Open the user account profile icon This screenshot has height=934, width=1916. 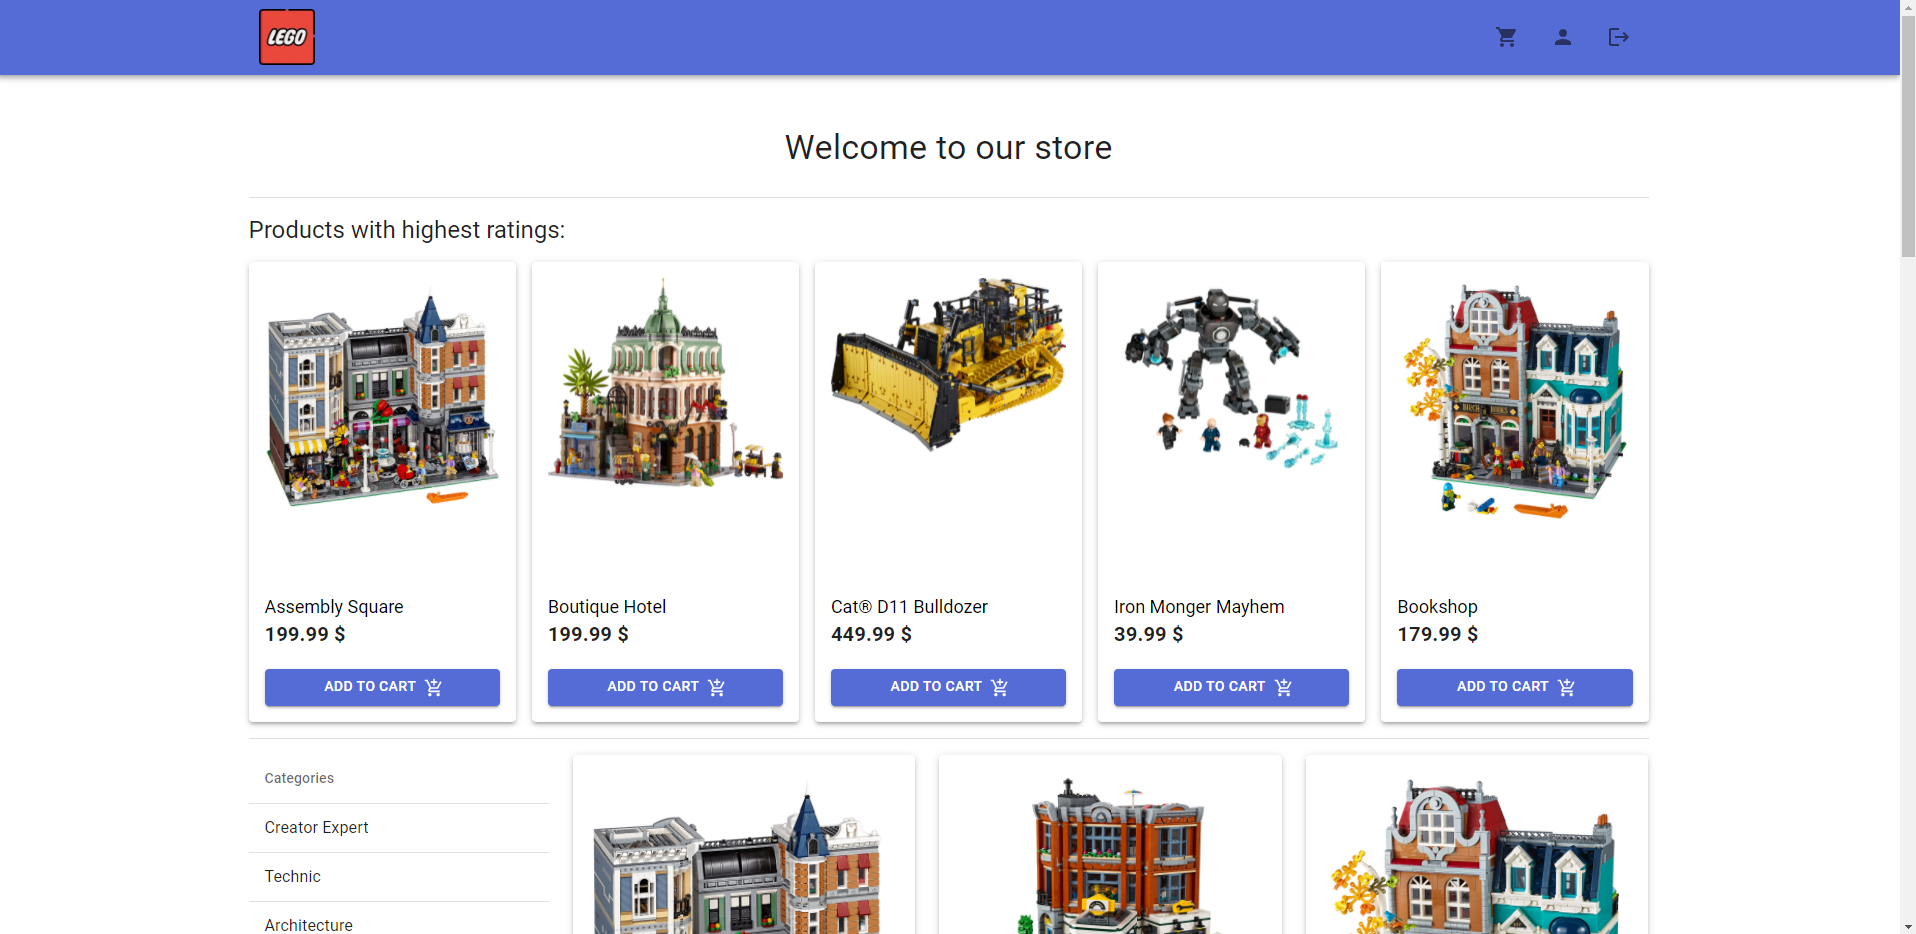click(x=1562, y=37)
